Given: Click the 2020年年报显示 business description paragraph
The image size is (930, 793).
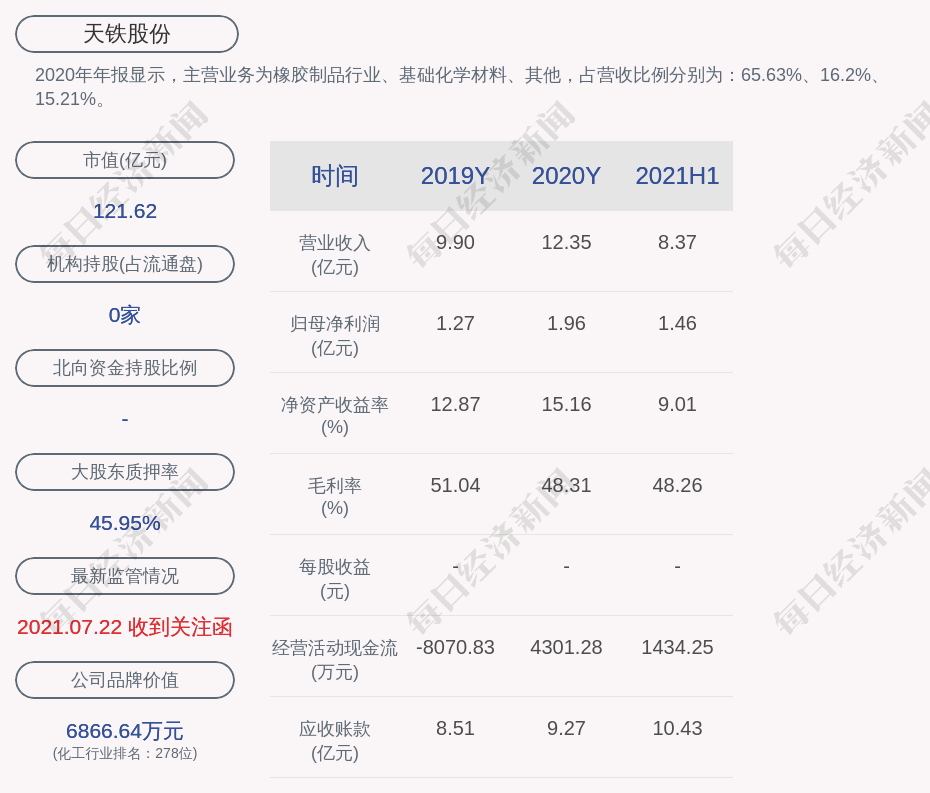Looking at the screenshot, I should (x=460, y=87).
